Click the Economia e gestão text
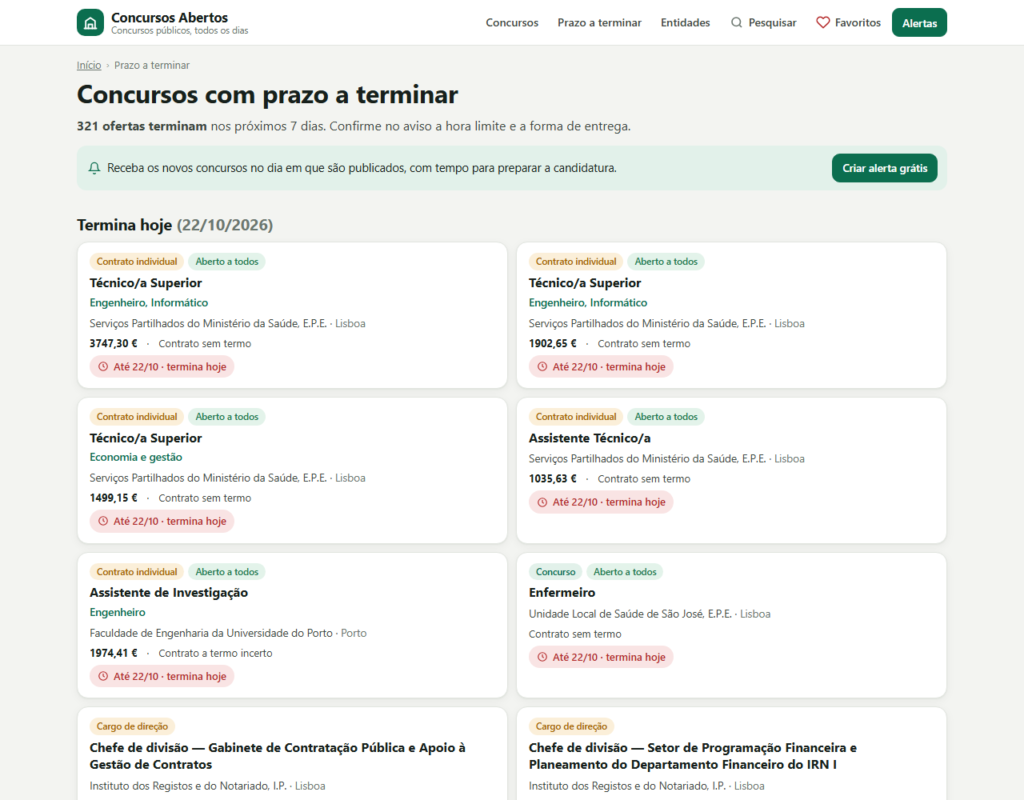 click(x=136, y=457)
